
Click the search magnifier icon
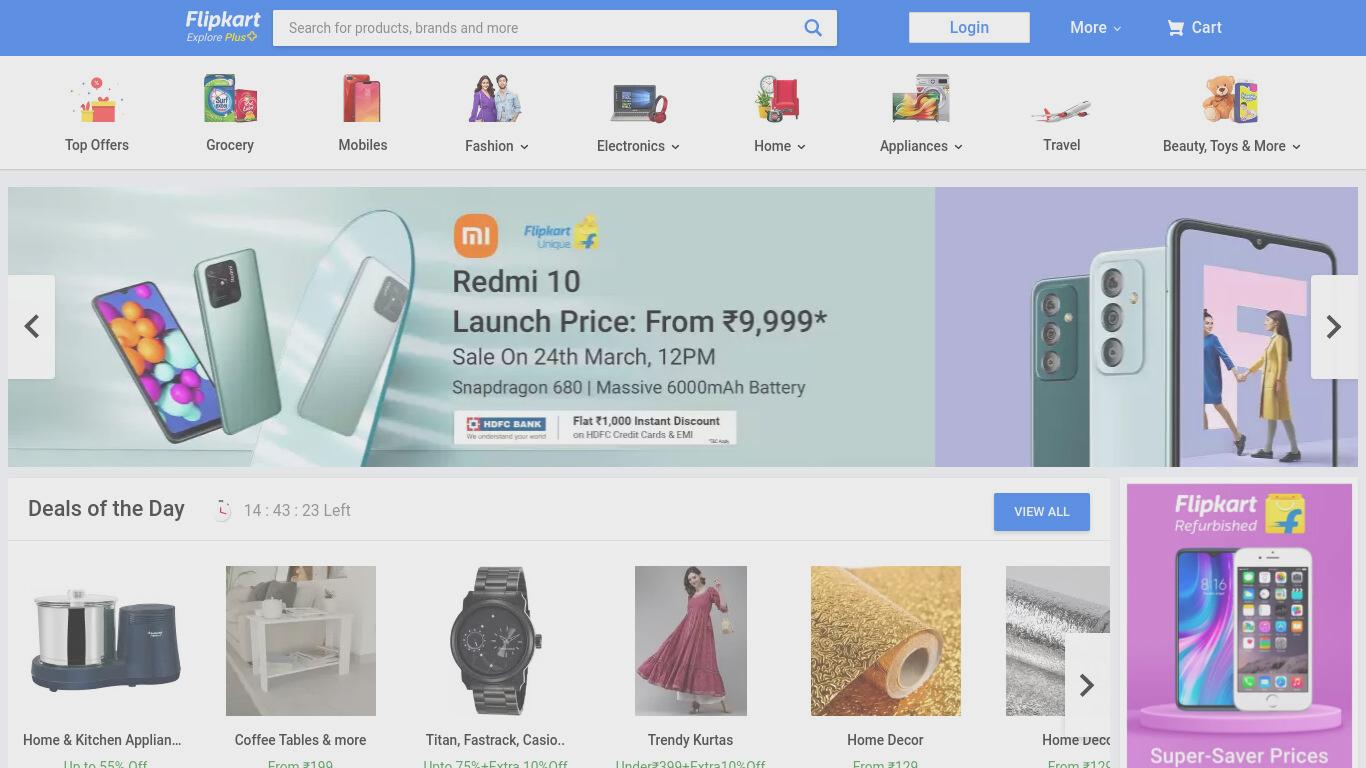pyautogui.click(x=813, y=28)
